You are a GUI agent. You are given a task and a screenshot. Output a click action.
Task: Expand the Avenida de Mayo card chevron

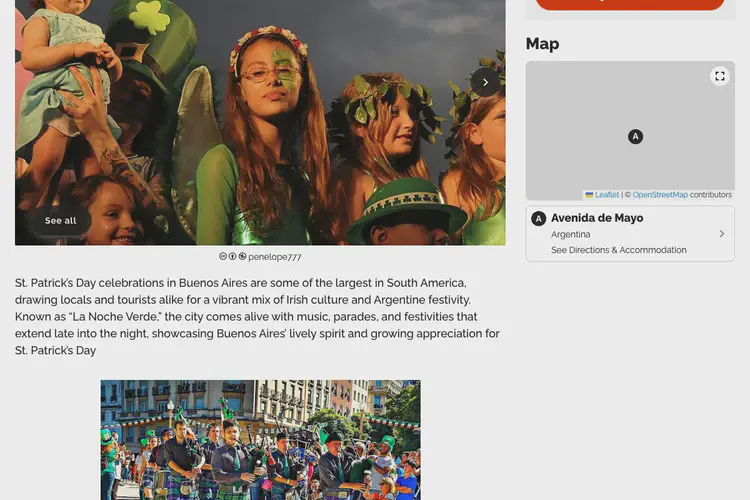[x=721, y=233]
